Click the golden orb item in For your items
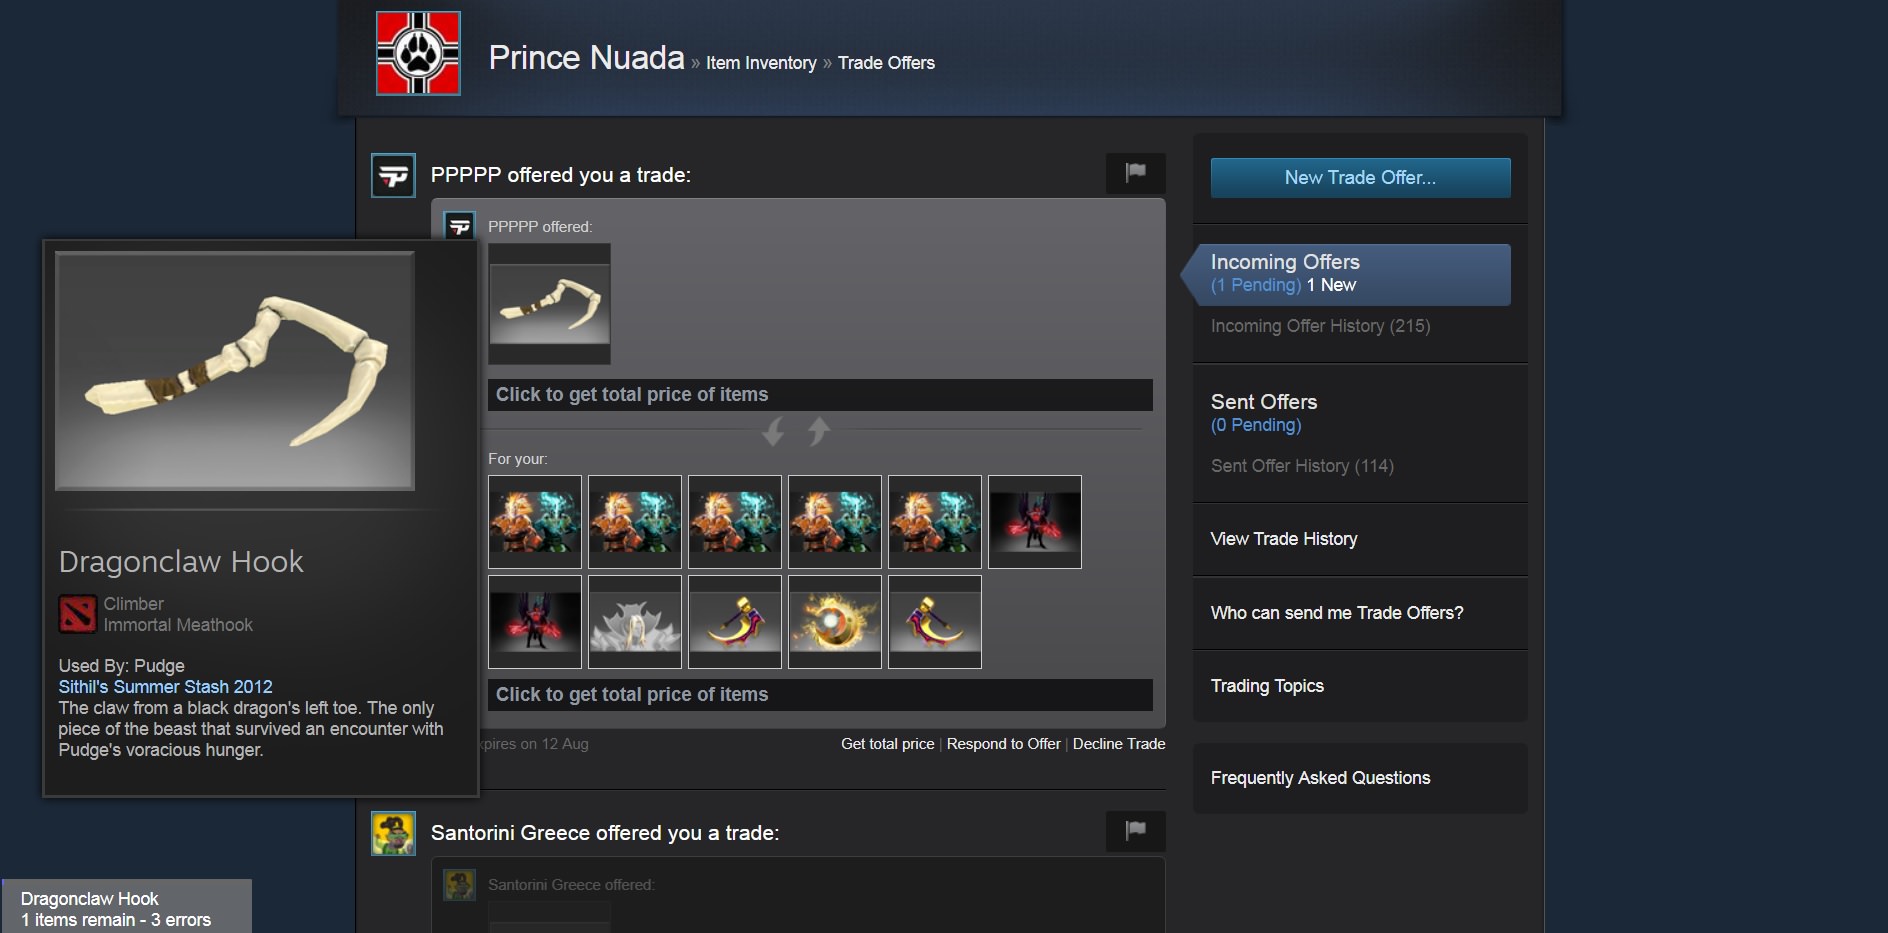The height and width of the screenshot is (933, 1888). (x=835, y=622)
